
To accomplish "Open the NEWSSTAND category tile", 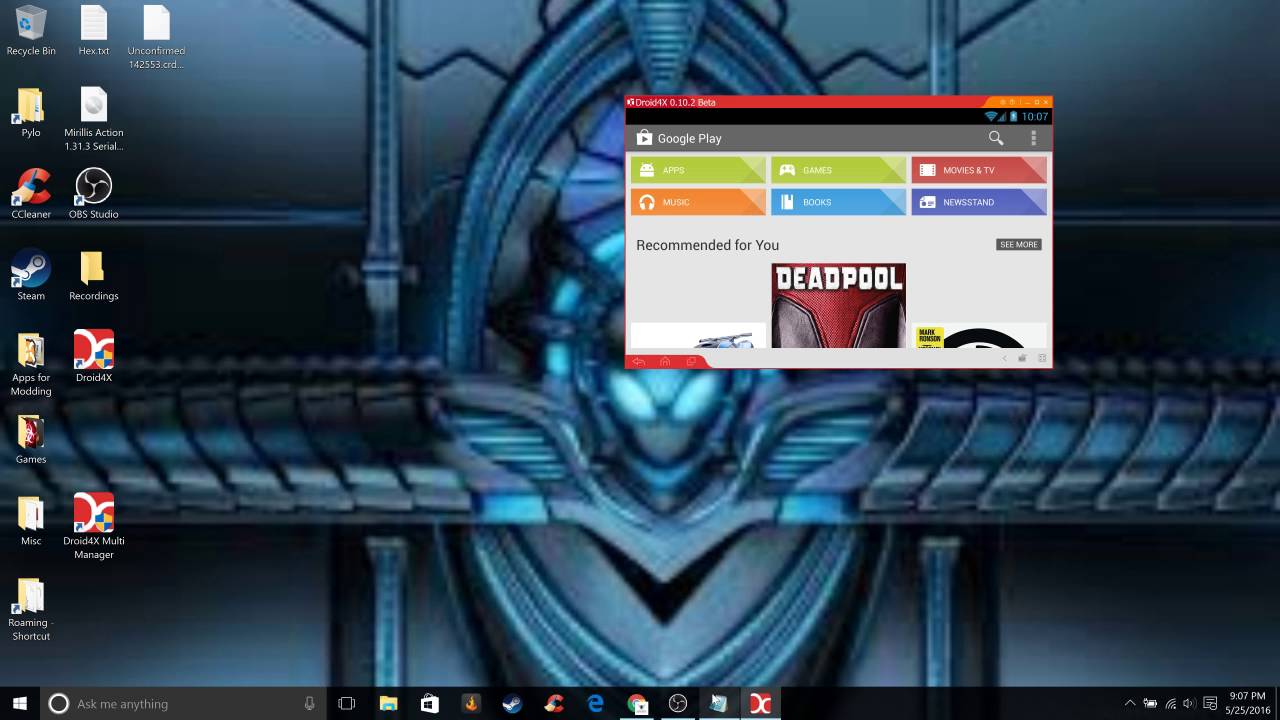I will click(x=979, y=202).
